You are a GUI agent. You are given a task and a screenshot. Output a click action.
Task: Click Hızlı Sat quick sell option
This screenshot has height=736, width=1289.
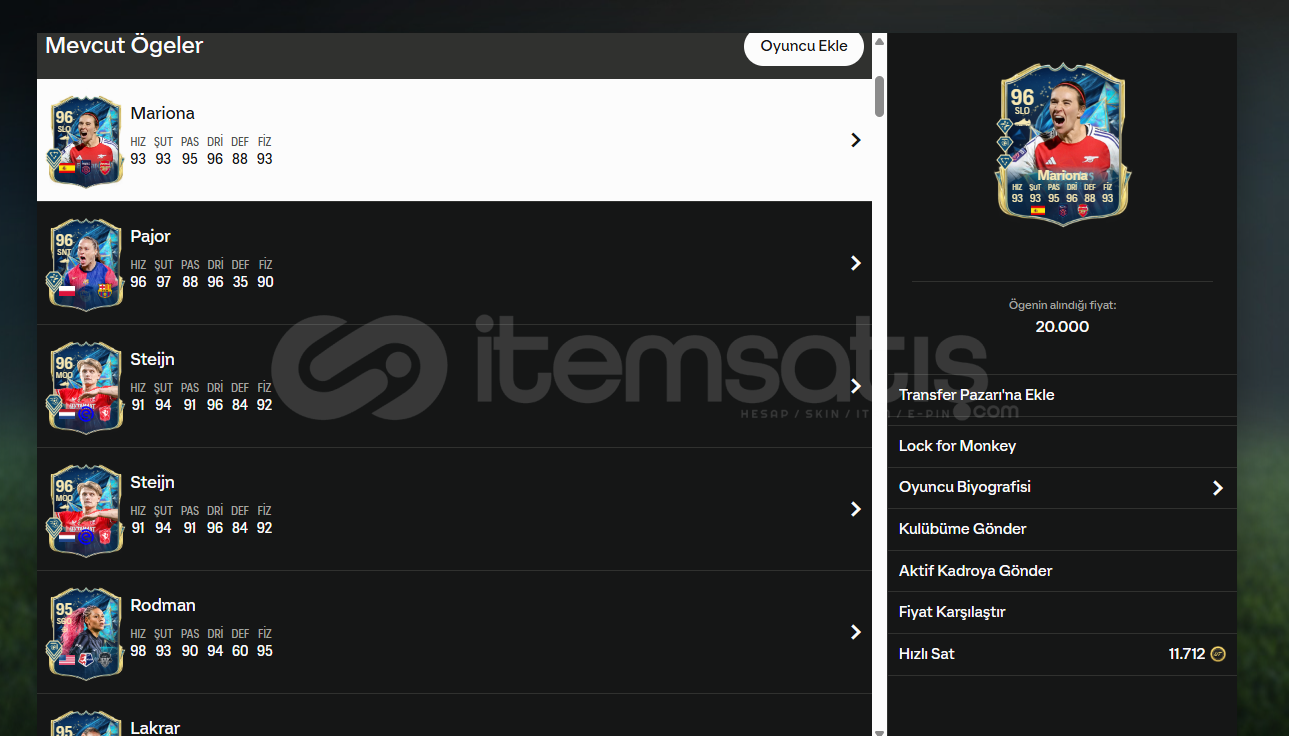1062,654
